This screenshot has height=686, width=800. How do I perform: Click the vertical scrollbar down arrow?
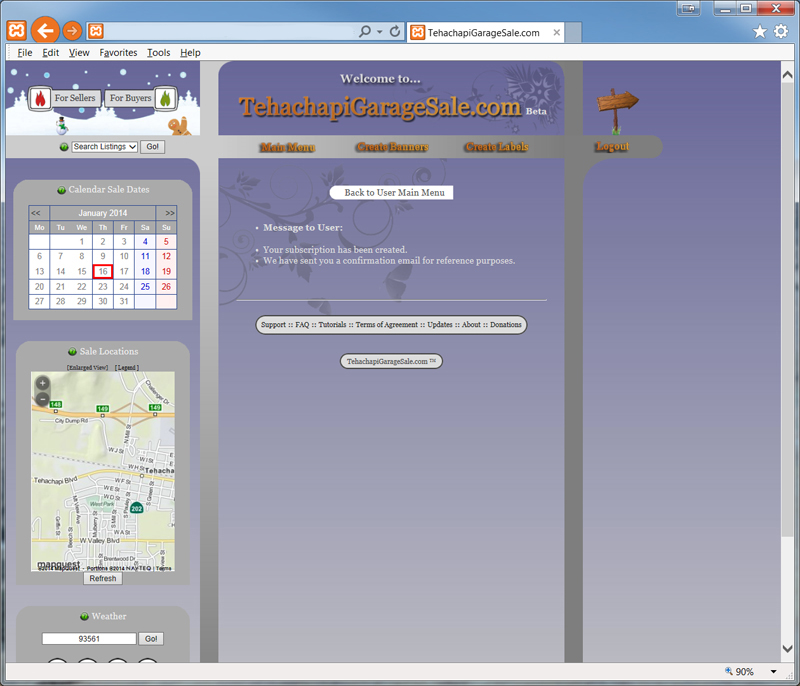tap(787, 649)
